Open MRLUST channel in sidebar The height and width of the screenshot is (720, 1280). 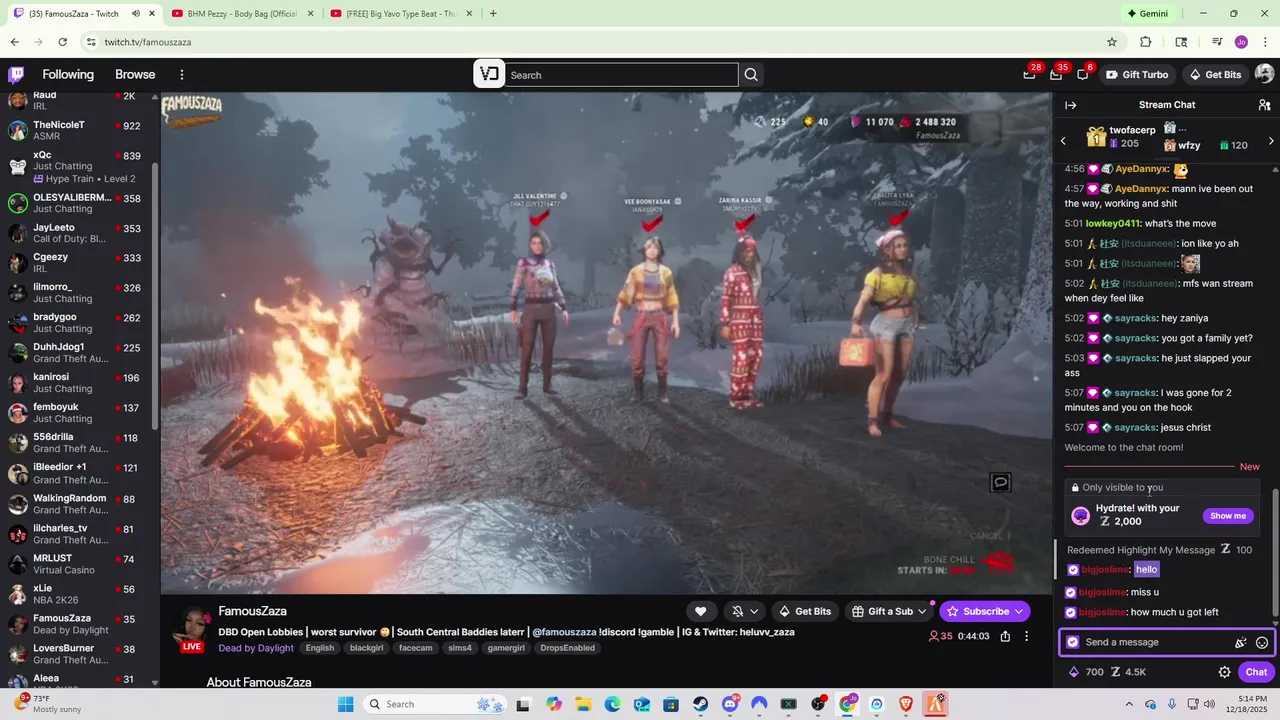pos(78,565)
